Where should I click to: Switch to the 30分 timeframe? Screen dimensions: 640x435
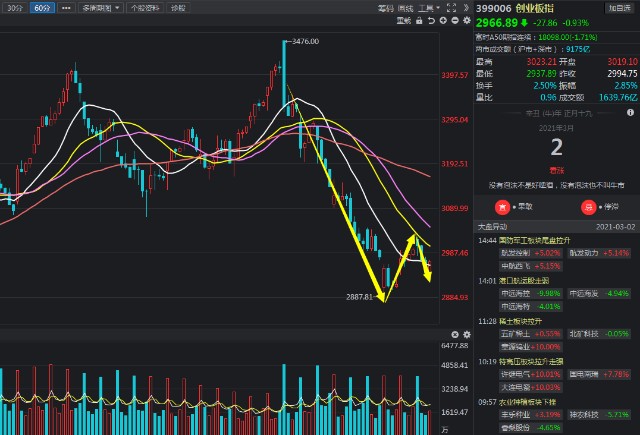(x=13, y=7)
